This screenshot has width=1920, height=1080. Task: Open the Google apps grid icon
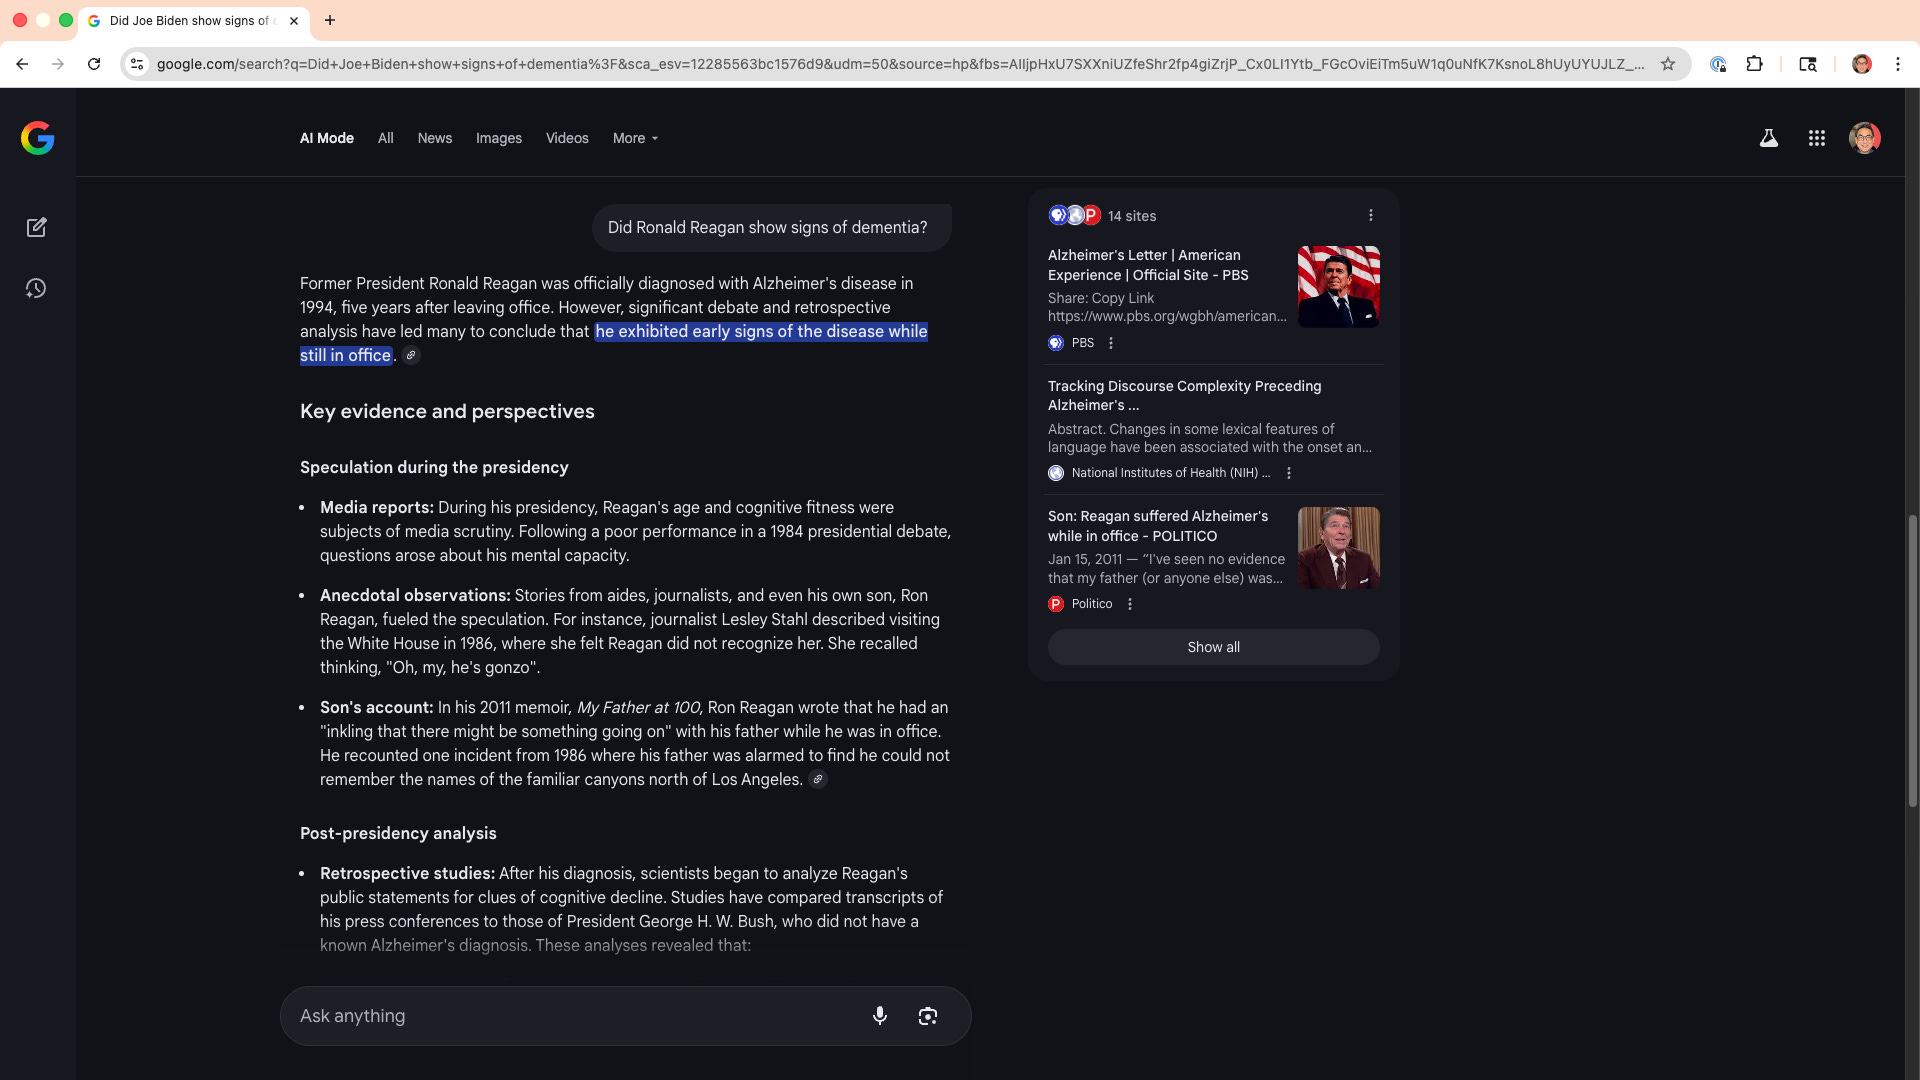click(1816, 139)
